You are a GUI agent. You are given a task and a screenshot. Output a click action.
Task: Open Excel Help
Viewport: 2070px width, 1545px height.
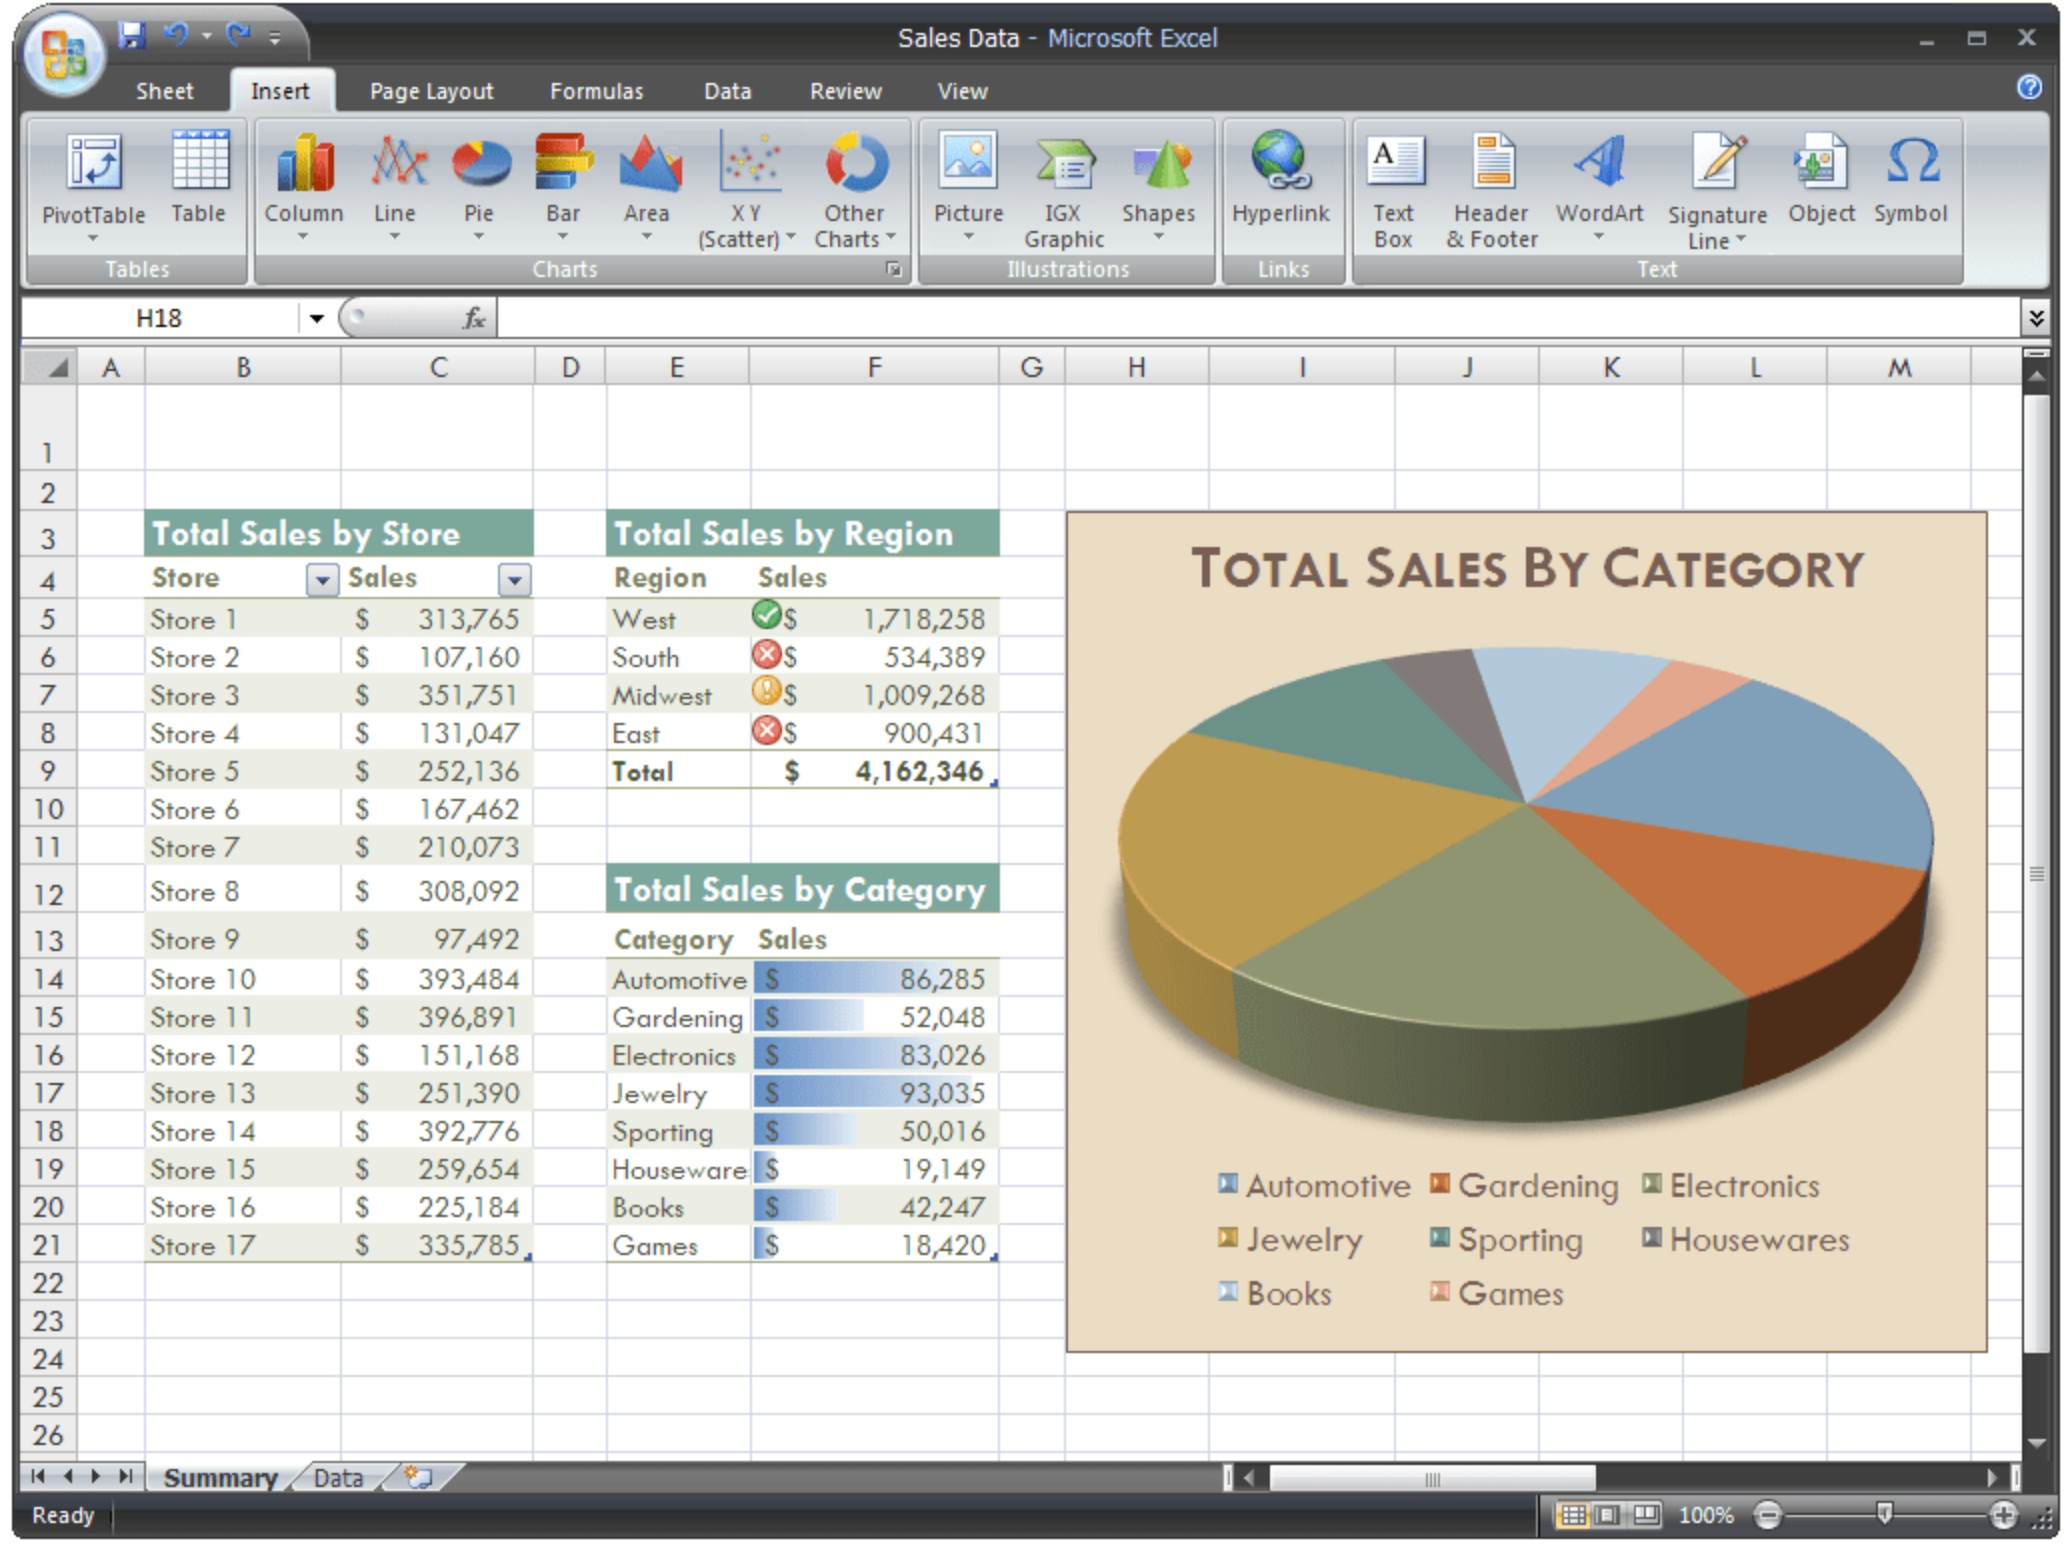(x=2029, y=87)
